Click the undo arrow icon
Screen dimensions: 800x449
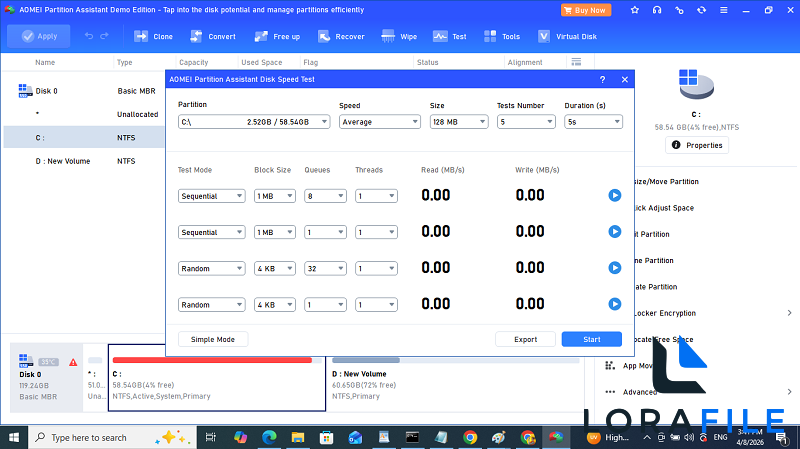click(x=89, y=36)
